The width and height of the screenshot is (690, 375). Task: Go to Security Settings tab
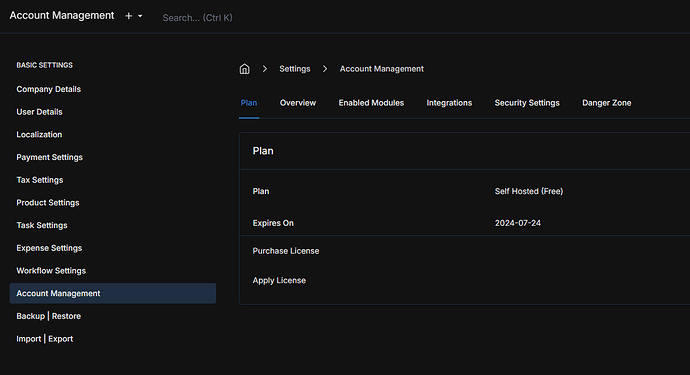(x=527, y=103)
